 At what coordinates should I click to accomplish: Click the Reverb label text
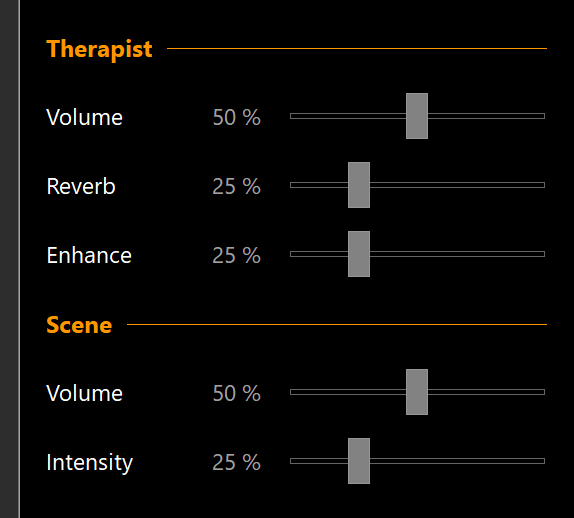[x=81, y=186]
